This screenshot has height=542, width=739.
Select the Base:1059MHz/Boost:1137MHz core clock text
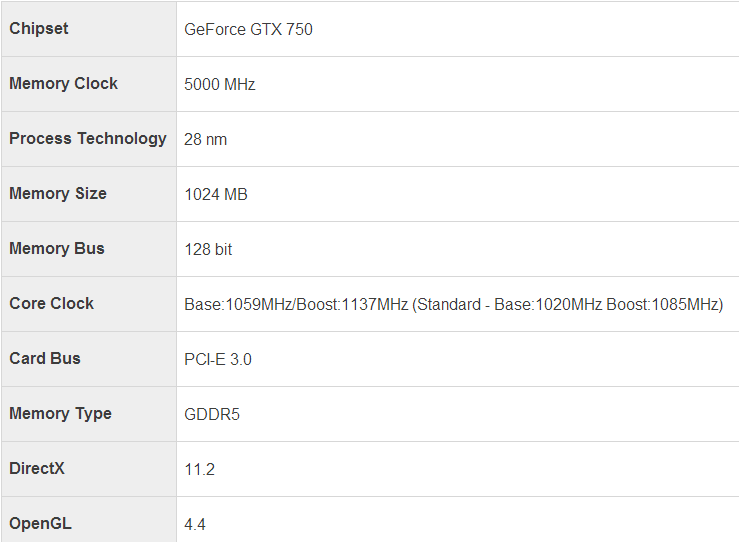296,304
